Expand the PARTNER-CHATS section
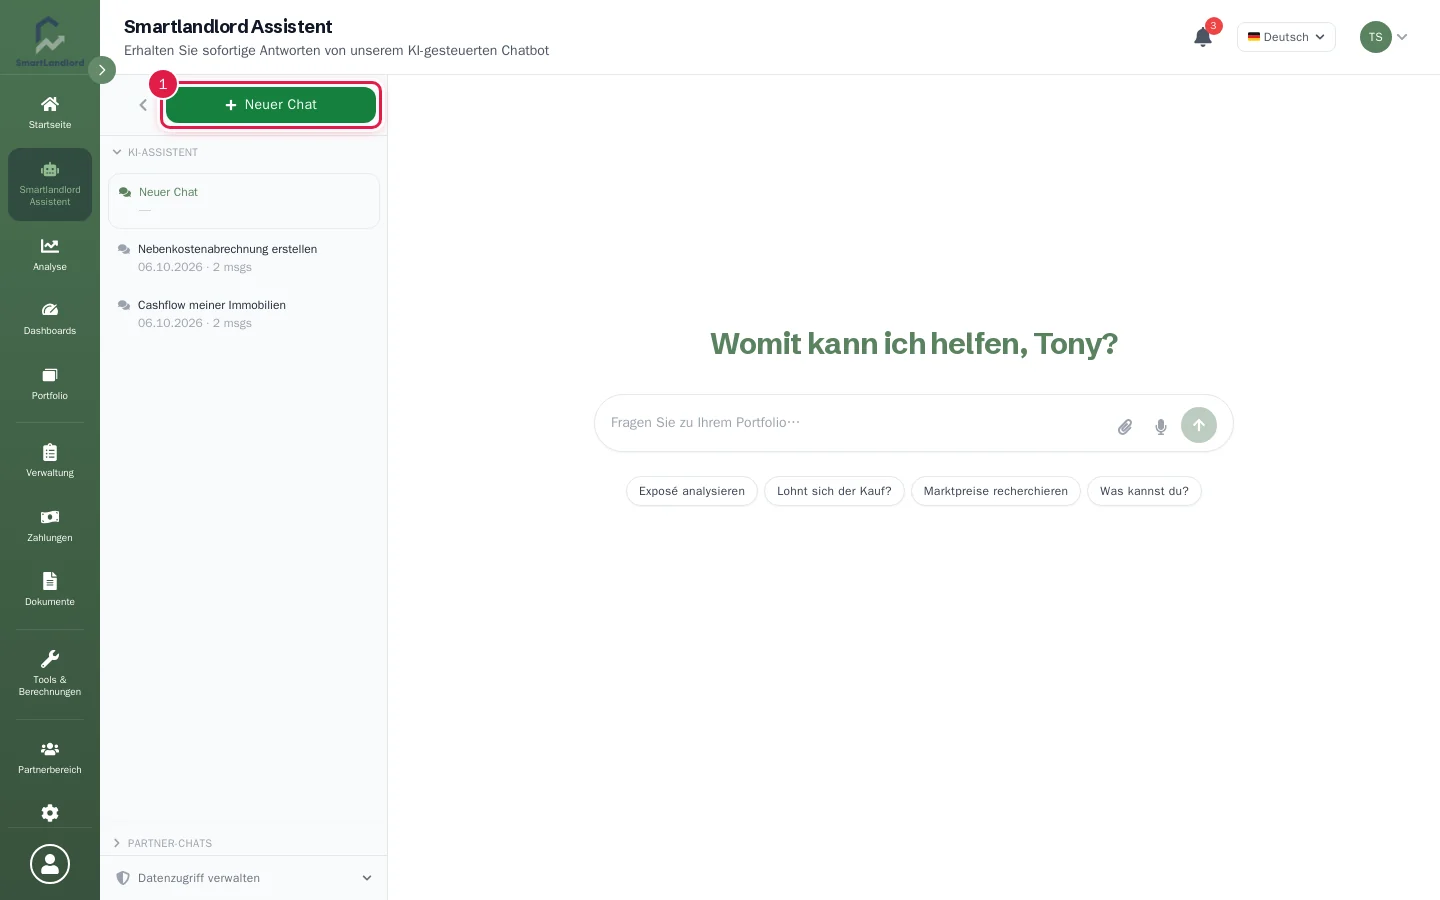Screen dimensions: 1440x900 pyautogui.click(x=162, y=843)
